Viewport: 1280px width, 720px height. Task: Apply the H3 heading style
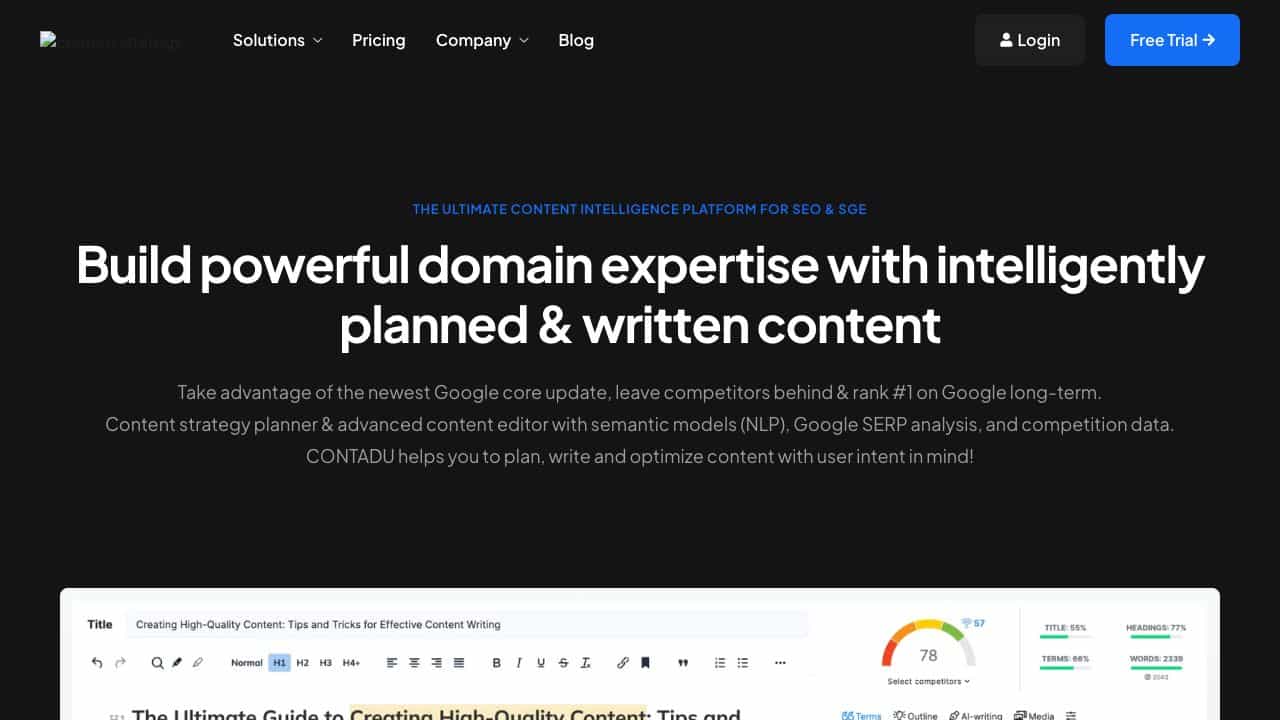[x=325, y=662]
